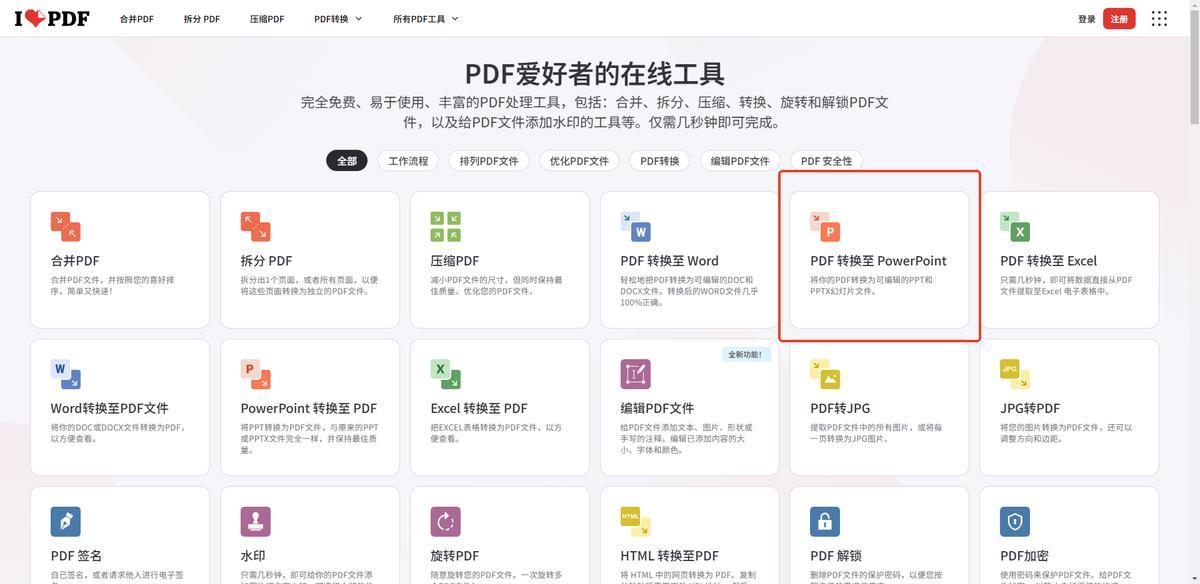1200x584 pixels.
Task: Click the PDF 转换至 Word icon
Action: pyautogui.click(x=635, y=226)
